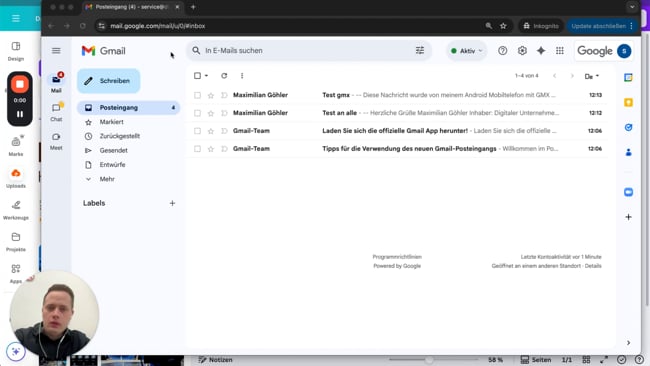Tick the select-all checkbox in toolbar

[197, 75]
